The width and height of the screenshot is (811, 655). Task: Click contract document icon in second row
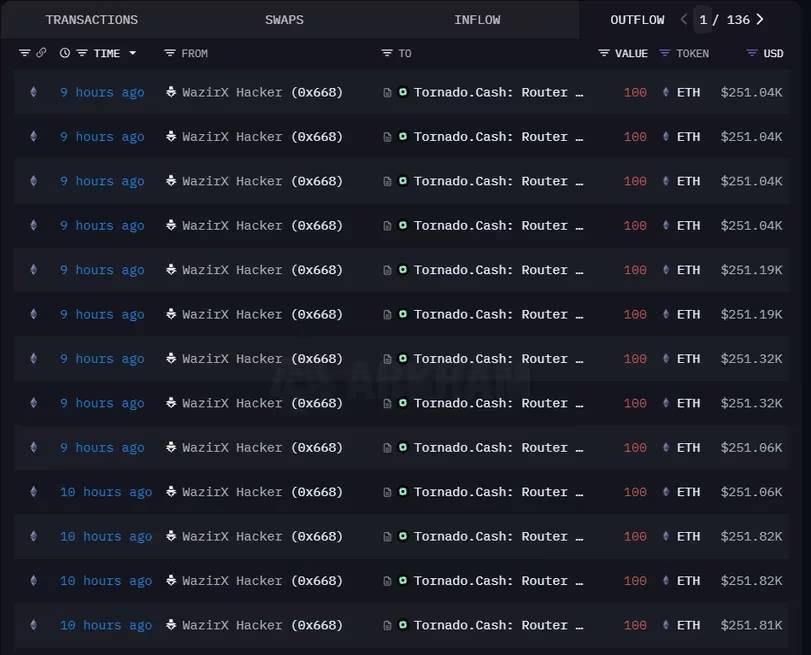(x=387, y=137)
